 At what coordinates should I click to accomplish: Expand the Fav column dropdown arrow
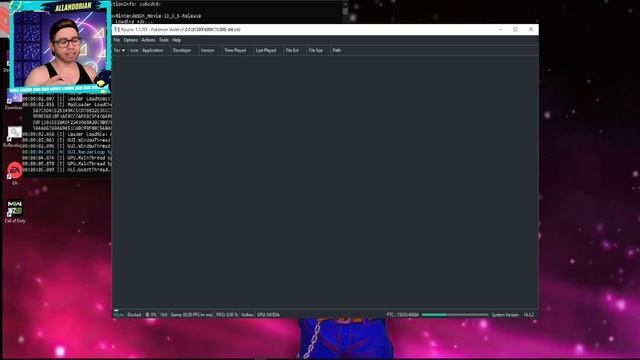coord(123,50)
